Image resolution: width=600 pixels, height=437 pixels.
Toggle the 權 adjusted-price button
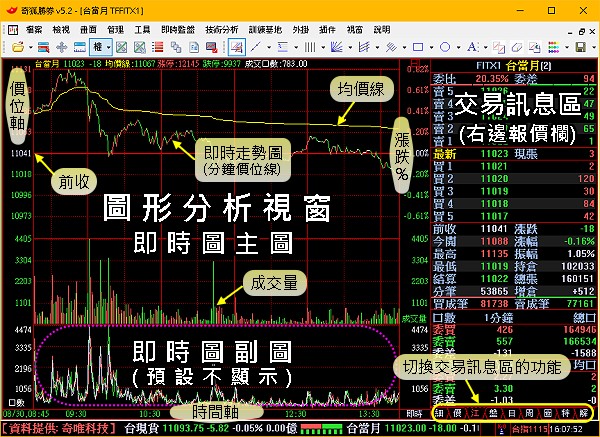[98, 47]
